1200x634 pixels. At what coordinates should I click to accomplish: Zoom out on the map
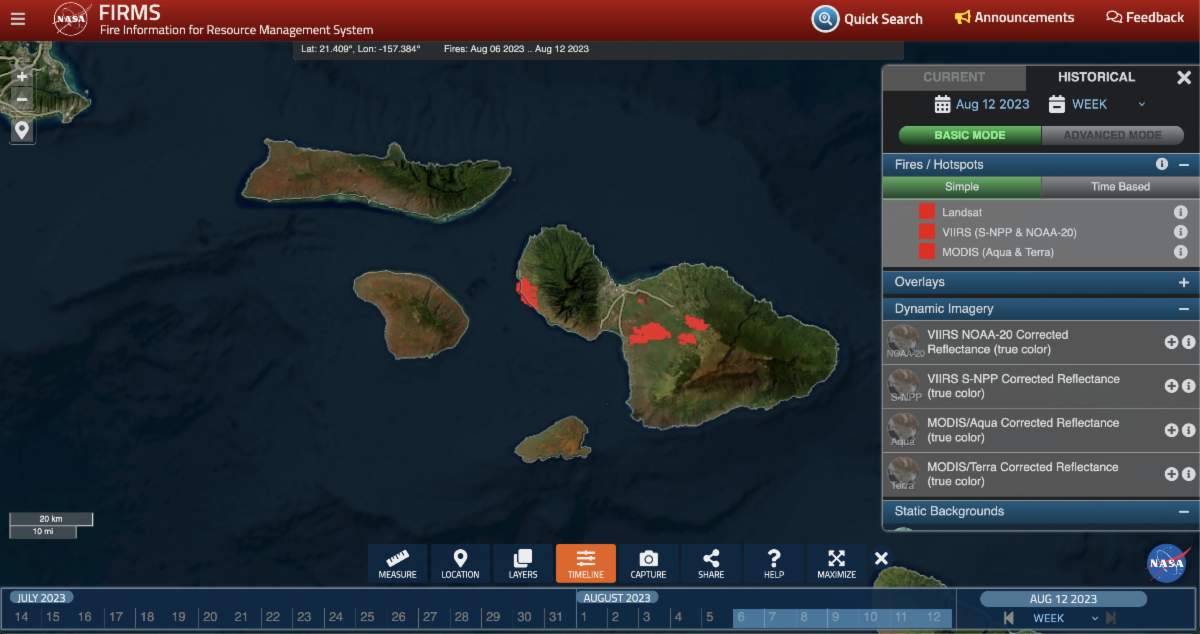click(22, 99)
